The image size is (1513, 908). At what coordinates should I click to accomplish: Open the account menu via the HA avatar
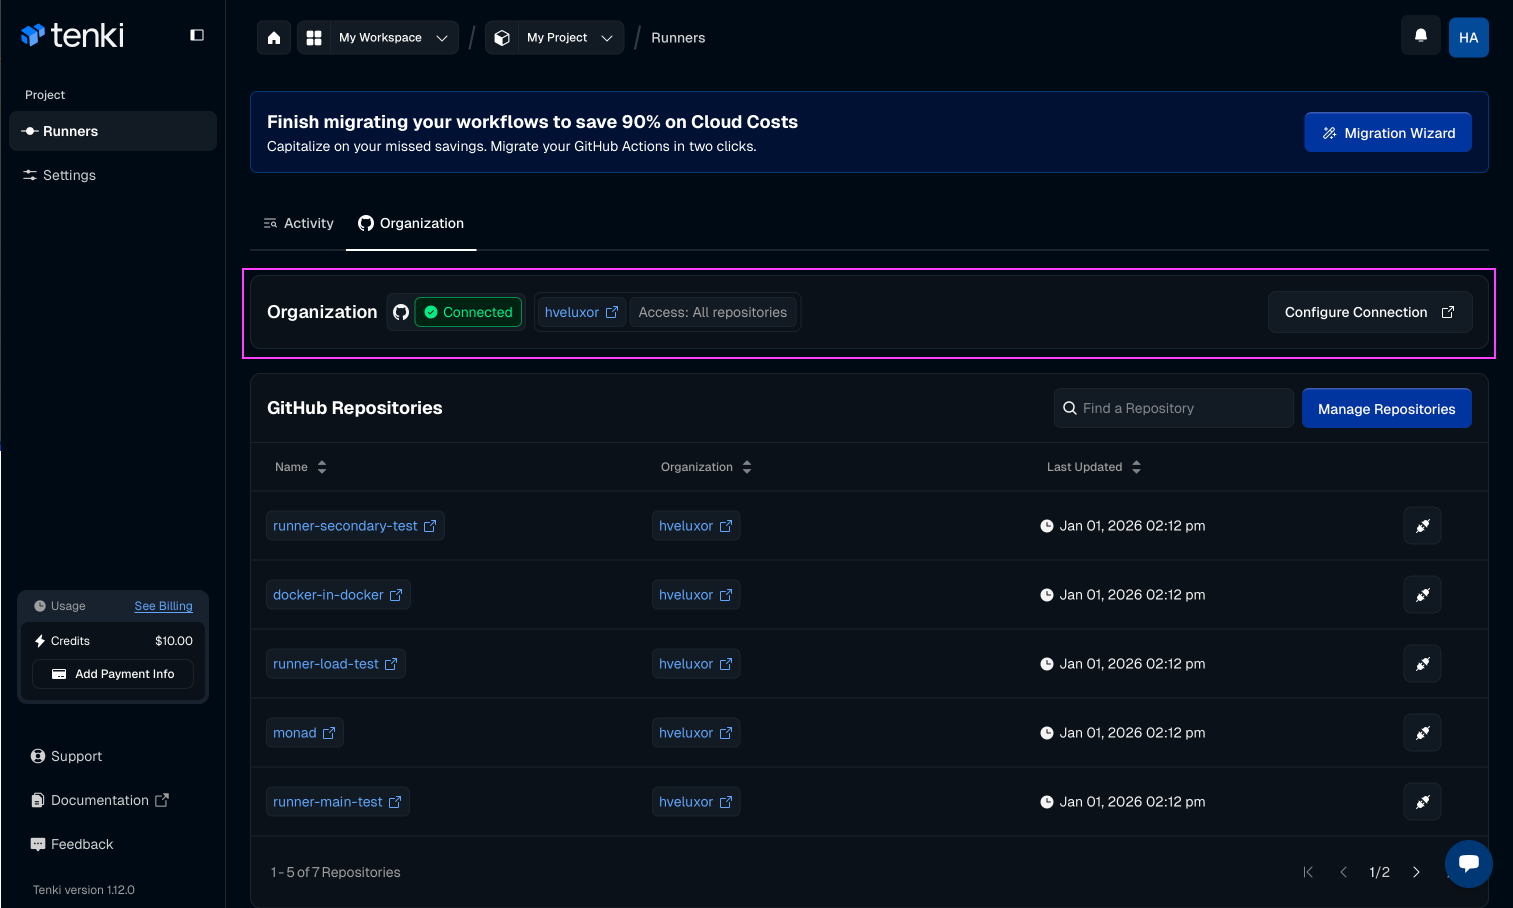(x=1468, y=37)
